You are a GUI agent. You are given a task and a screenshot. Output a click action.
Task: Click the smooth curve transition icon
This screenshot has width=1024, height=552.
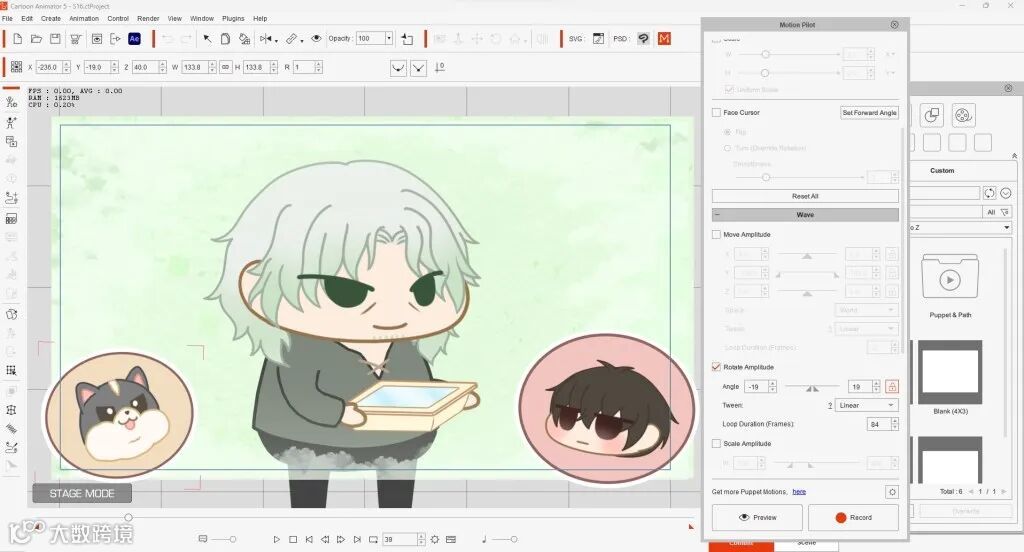398,68
